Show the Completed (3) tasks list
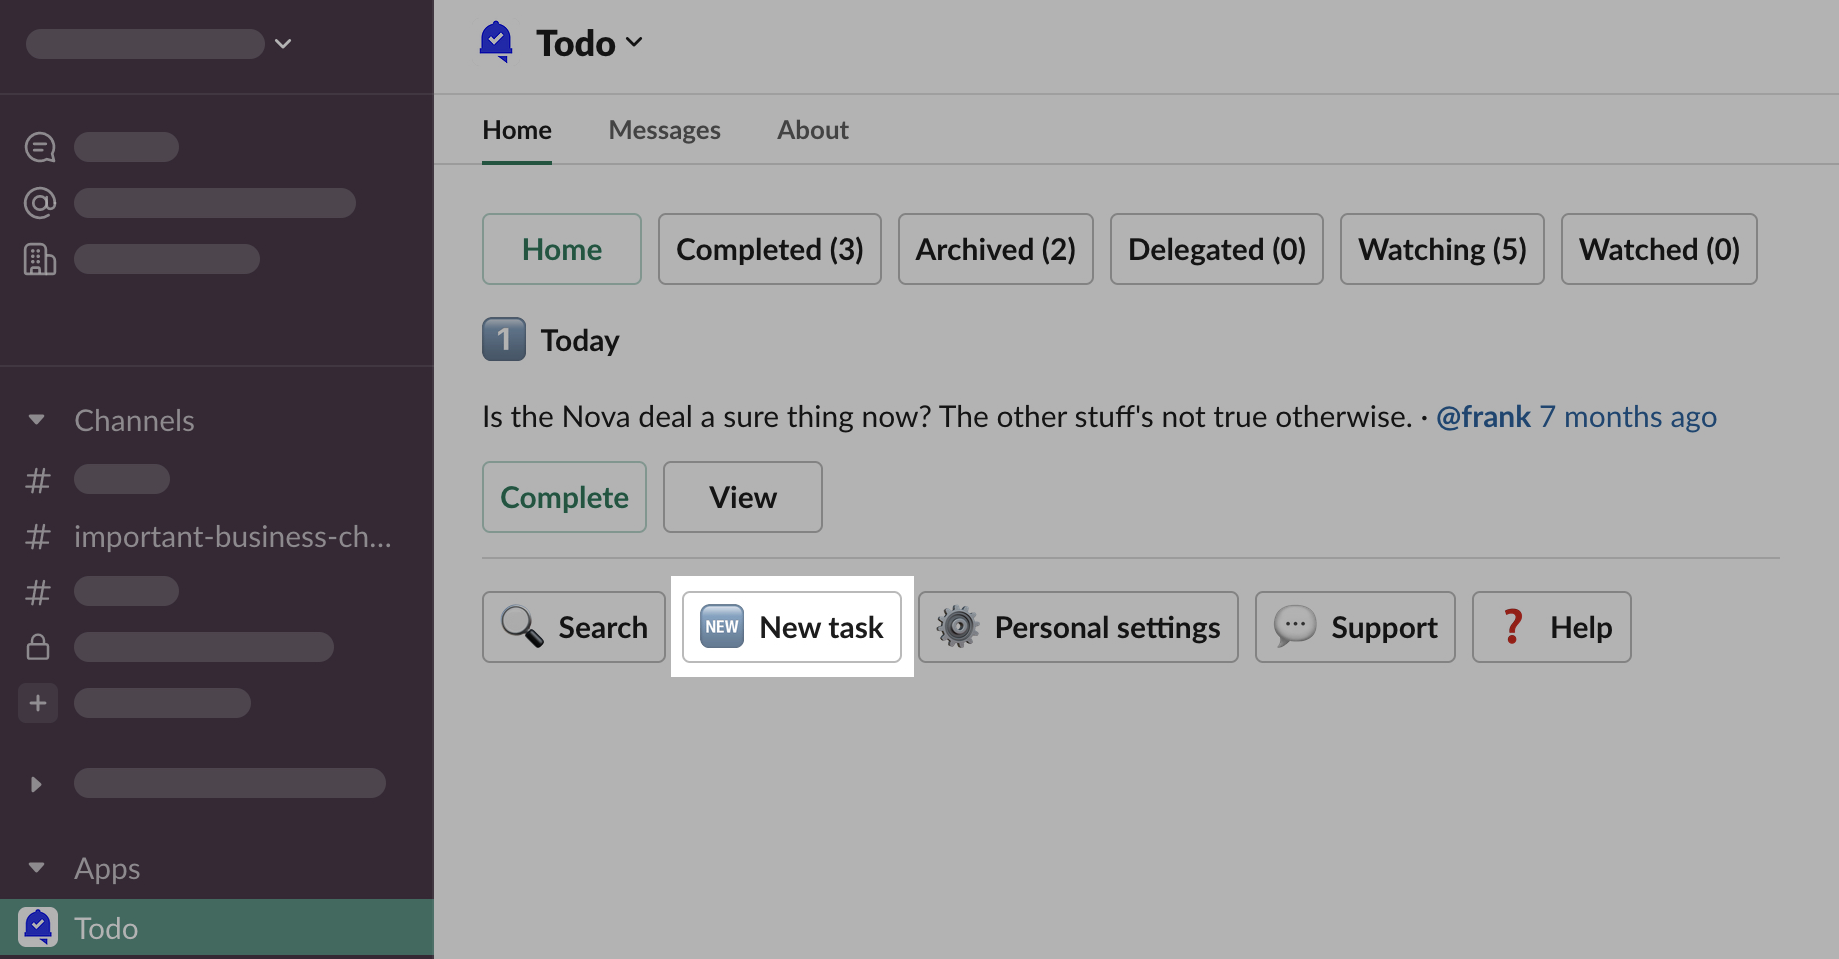Screen dimensions: 1839x959 (769, 249)
